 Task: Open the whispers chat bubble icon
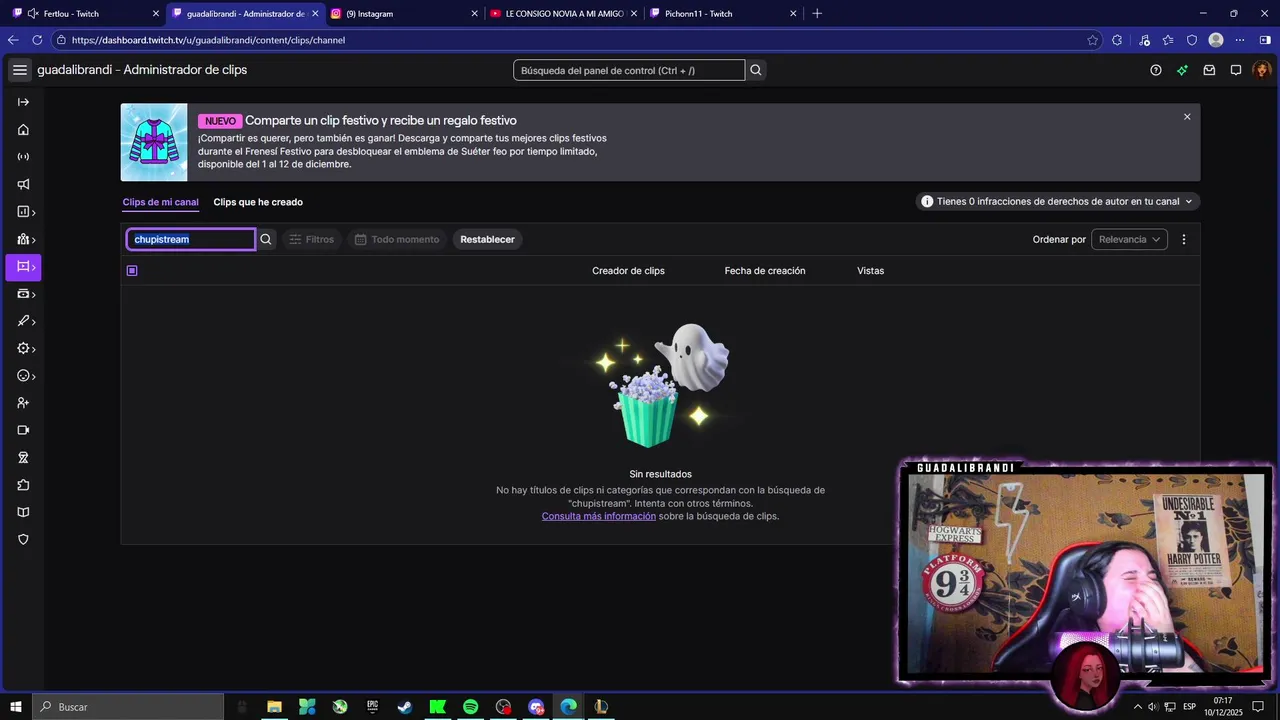(x=1236, y=70)
